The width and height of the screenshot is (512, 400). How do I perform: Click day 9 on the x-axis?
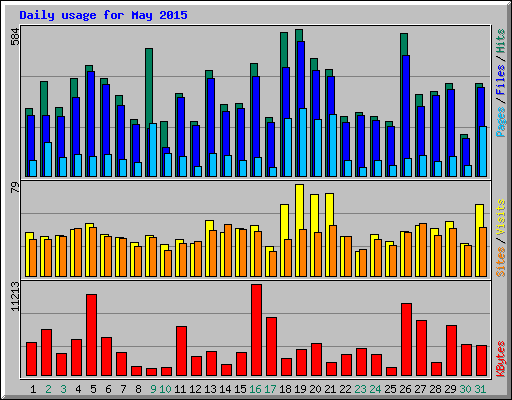click(153, 389)
